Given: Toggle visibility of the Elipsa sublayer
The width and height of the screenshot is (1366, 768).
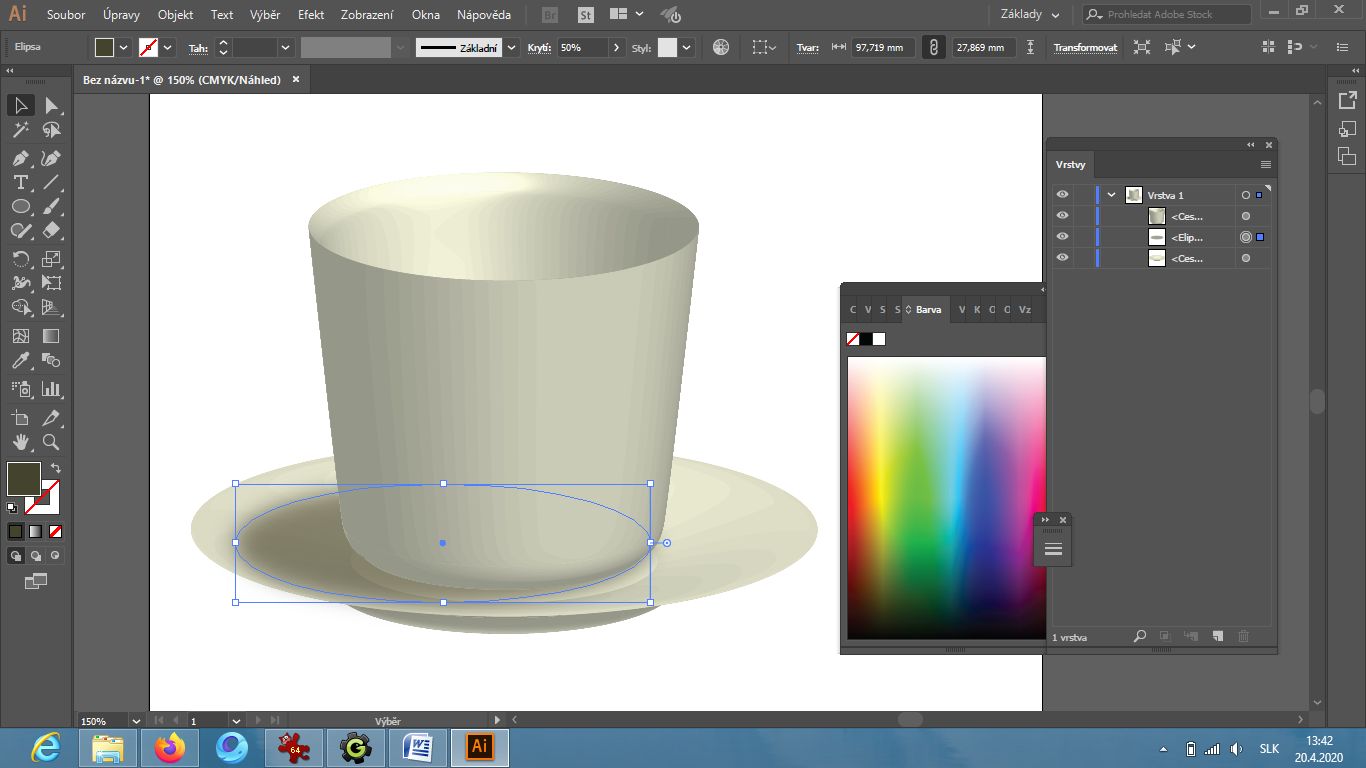Looking at the screenshot, I should [1062, 237].
